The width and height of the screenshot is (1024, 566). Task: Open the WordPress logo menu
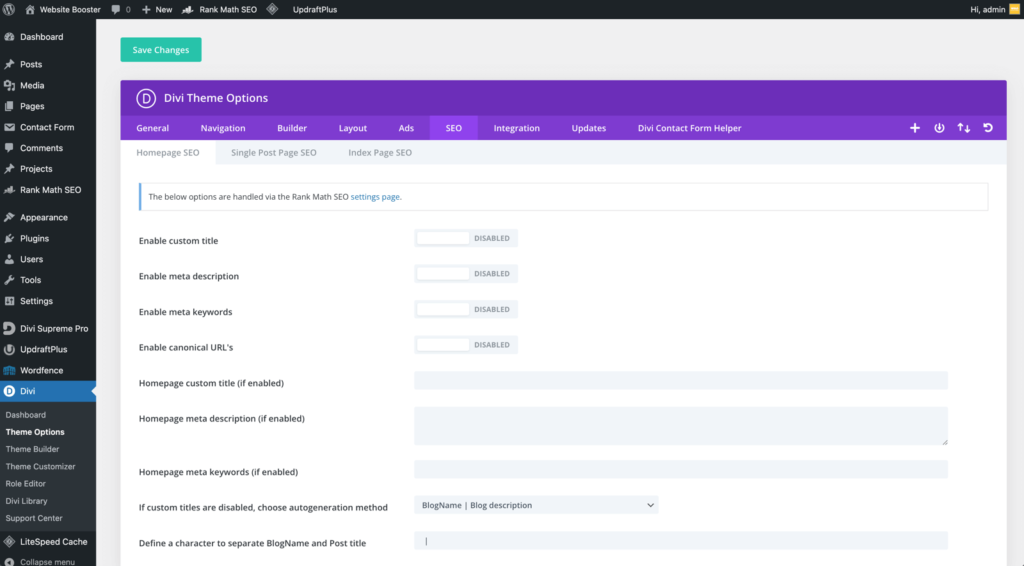coord(10,9)
